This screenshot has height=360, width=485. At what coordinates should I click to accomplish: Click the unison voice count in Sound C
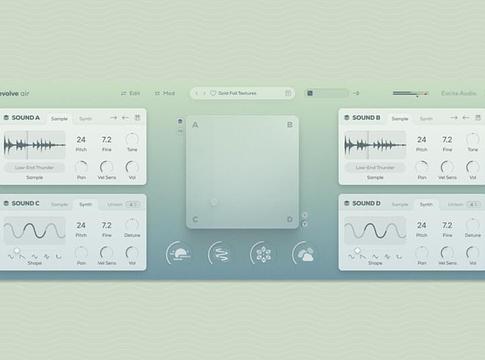point(133,204)
